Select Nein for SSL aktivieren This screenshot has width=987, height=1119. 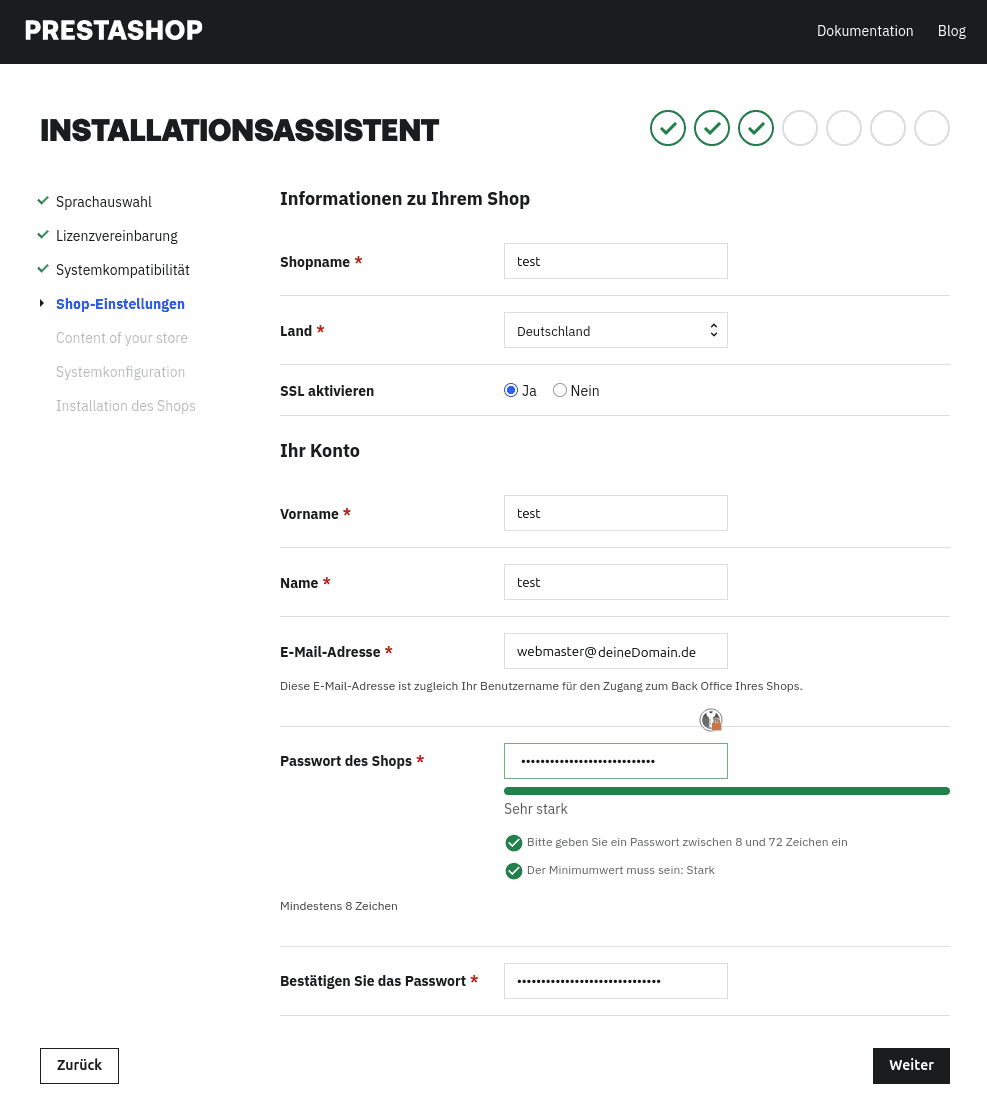coord(560,391)
